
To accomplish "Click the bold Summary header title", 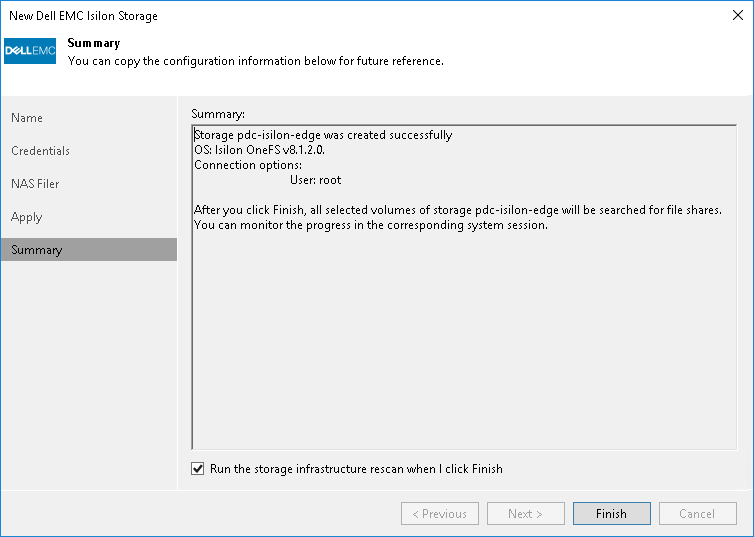I will coord(94,43).
